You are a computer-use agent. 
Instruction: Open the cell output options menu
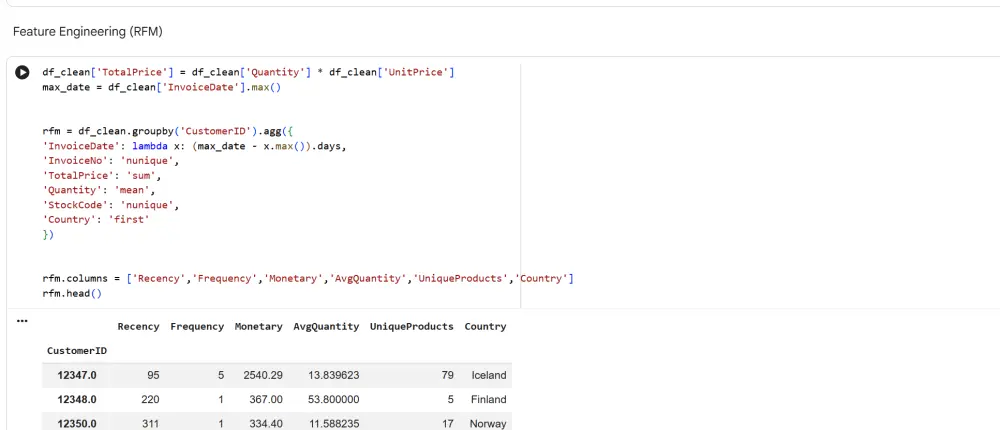[22, 321]
